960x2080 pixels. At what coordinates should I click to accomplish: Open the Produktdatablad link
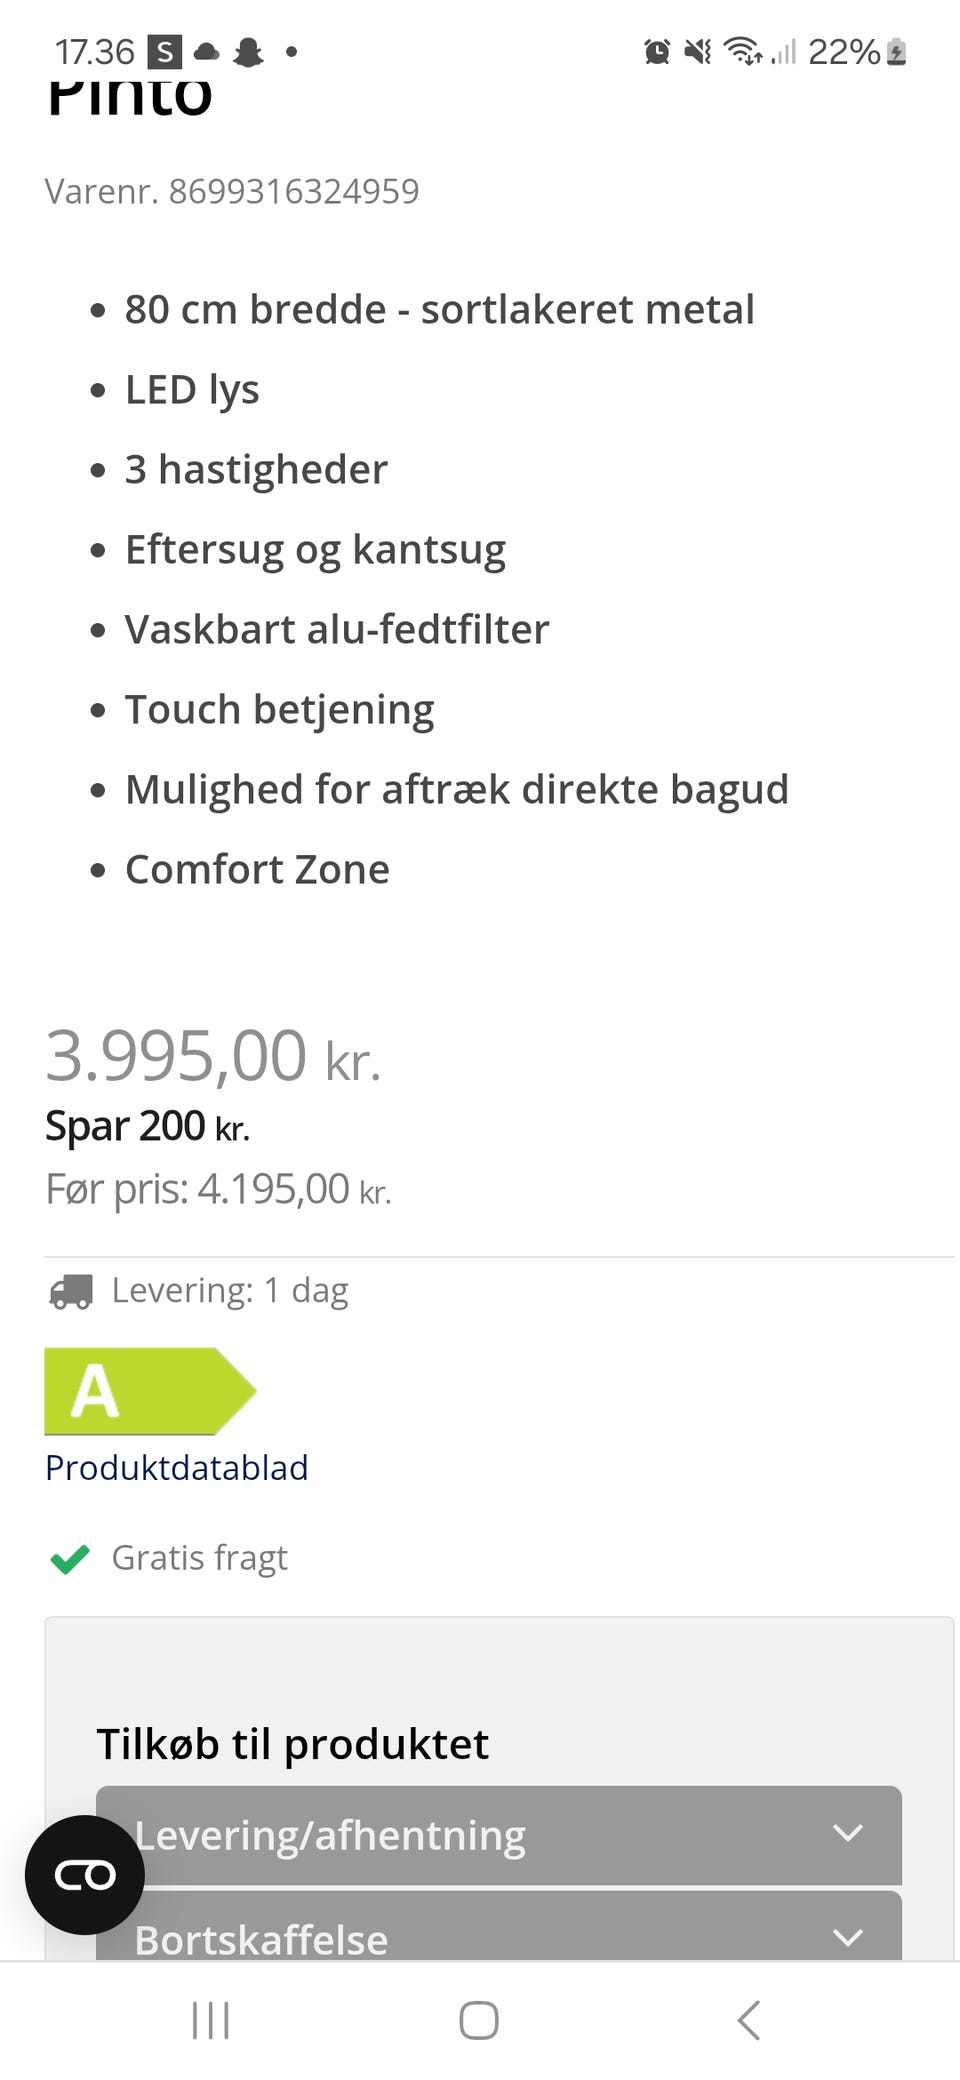[177, 1468]
